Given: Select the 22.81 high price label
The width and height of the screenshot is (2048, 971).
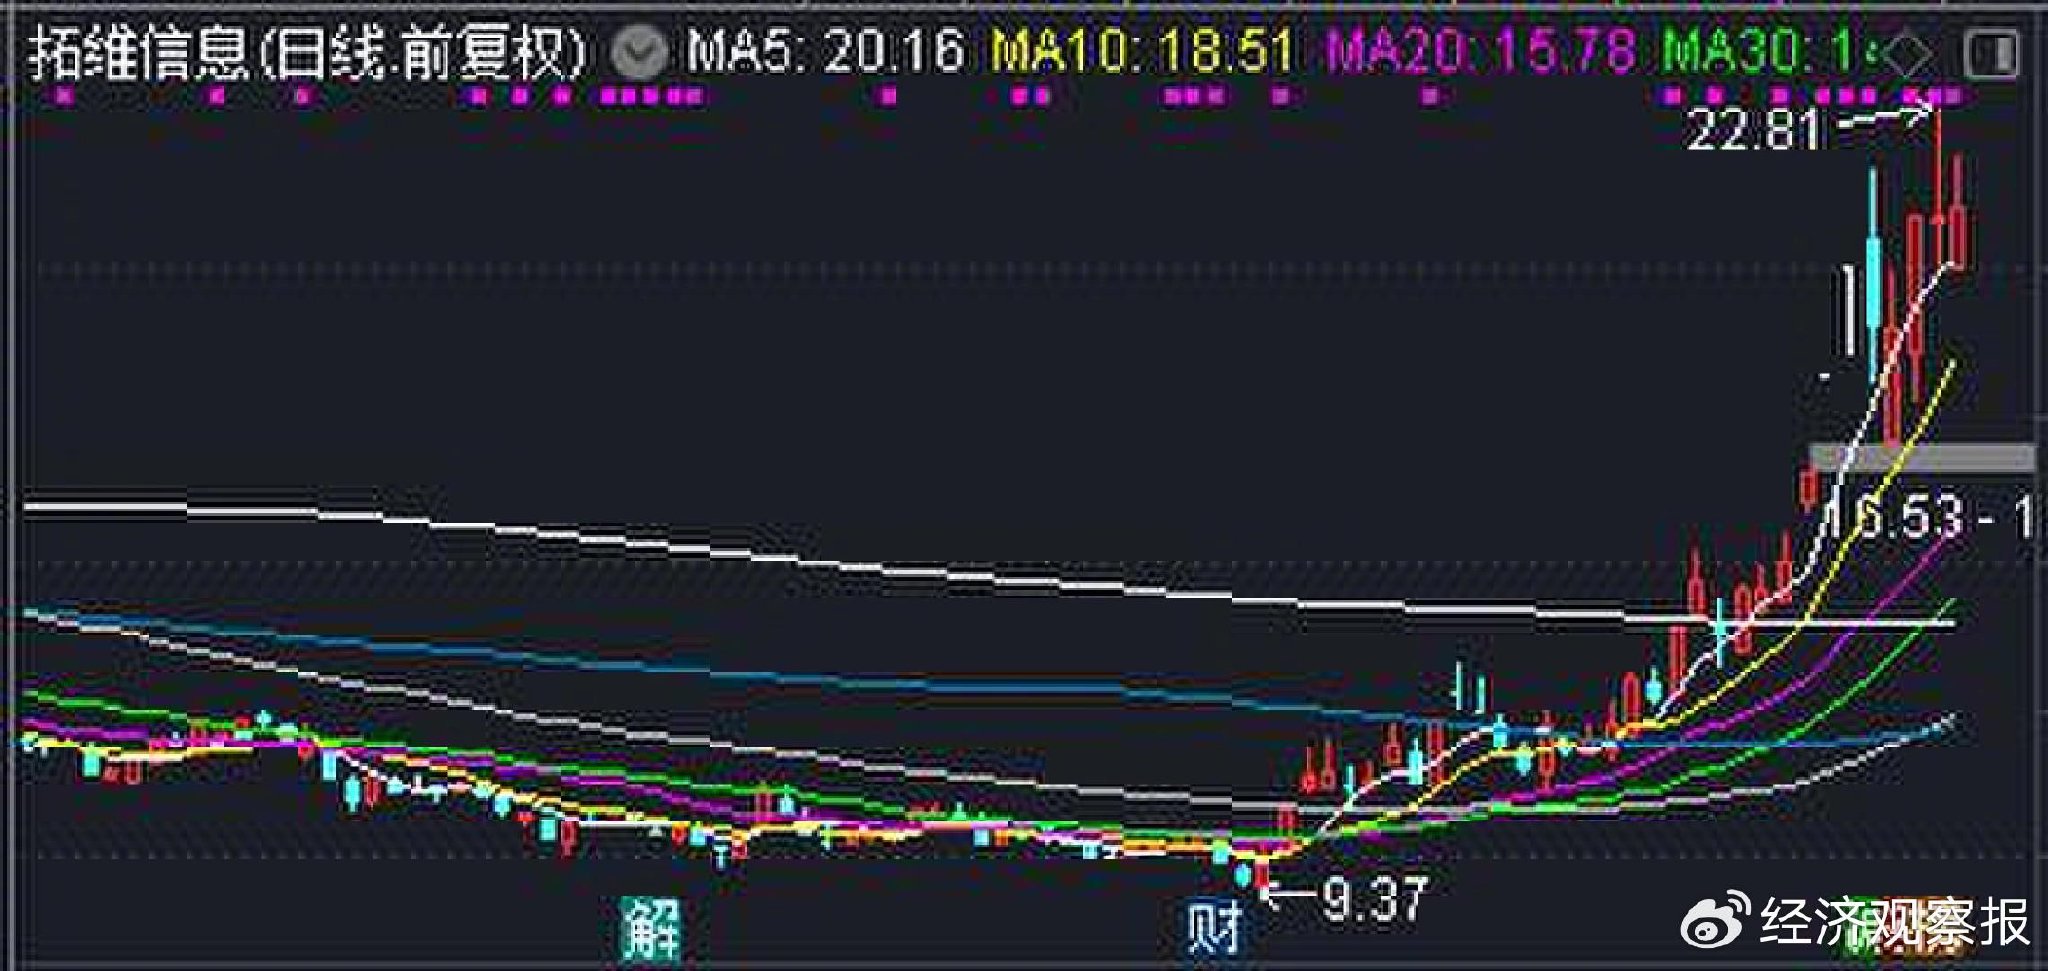Looking at the screenshot, I should coord(1753,130).
